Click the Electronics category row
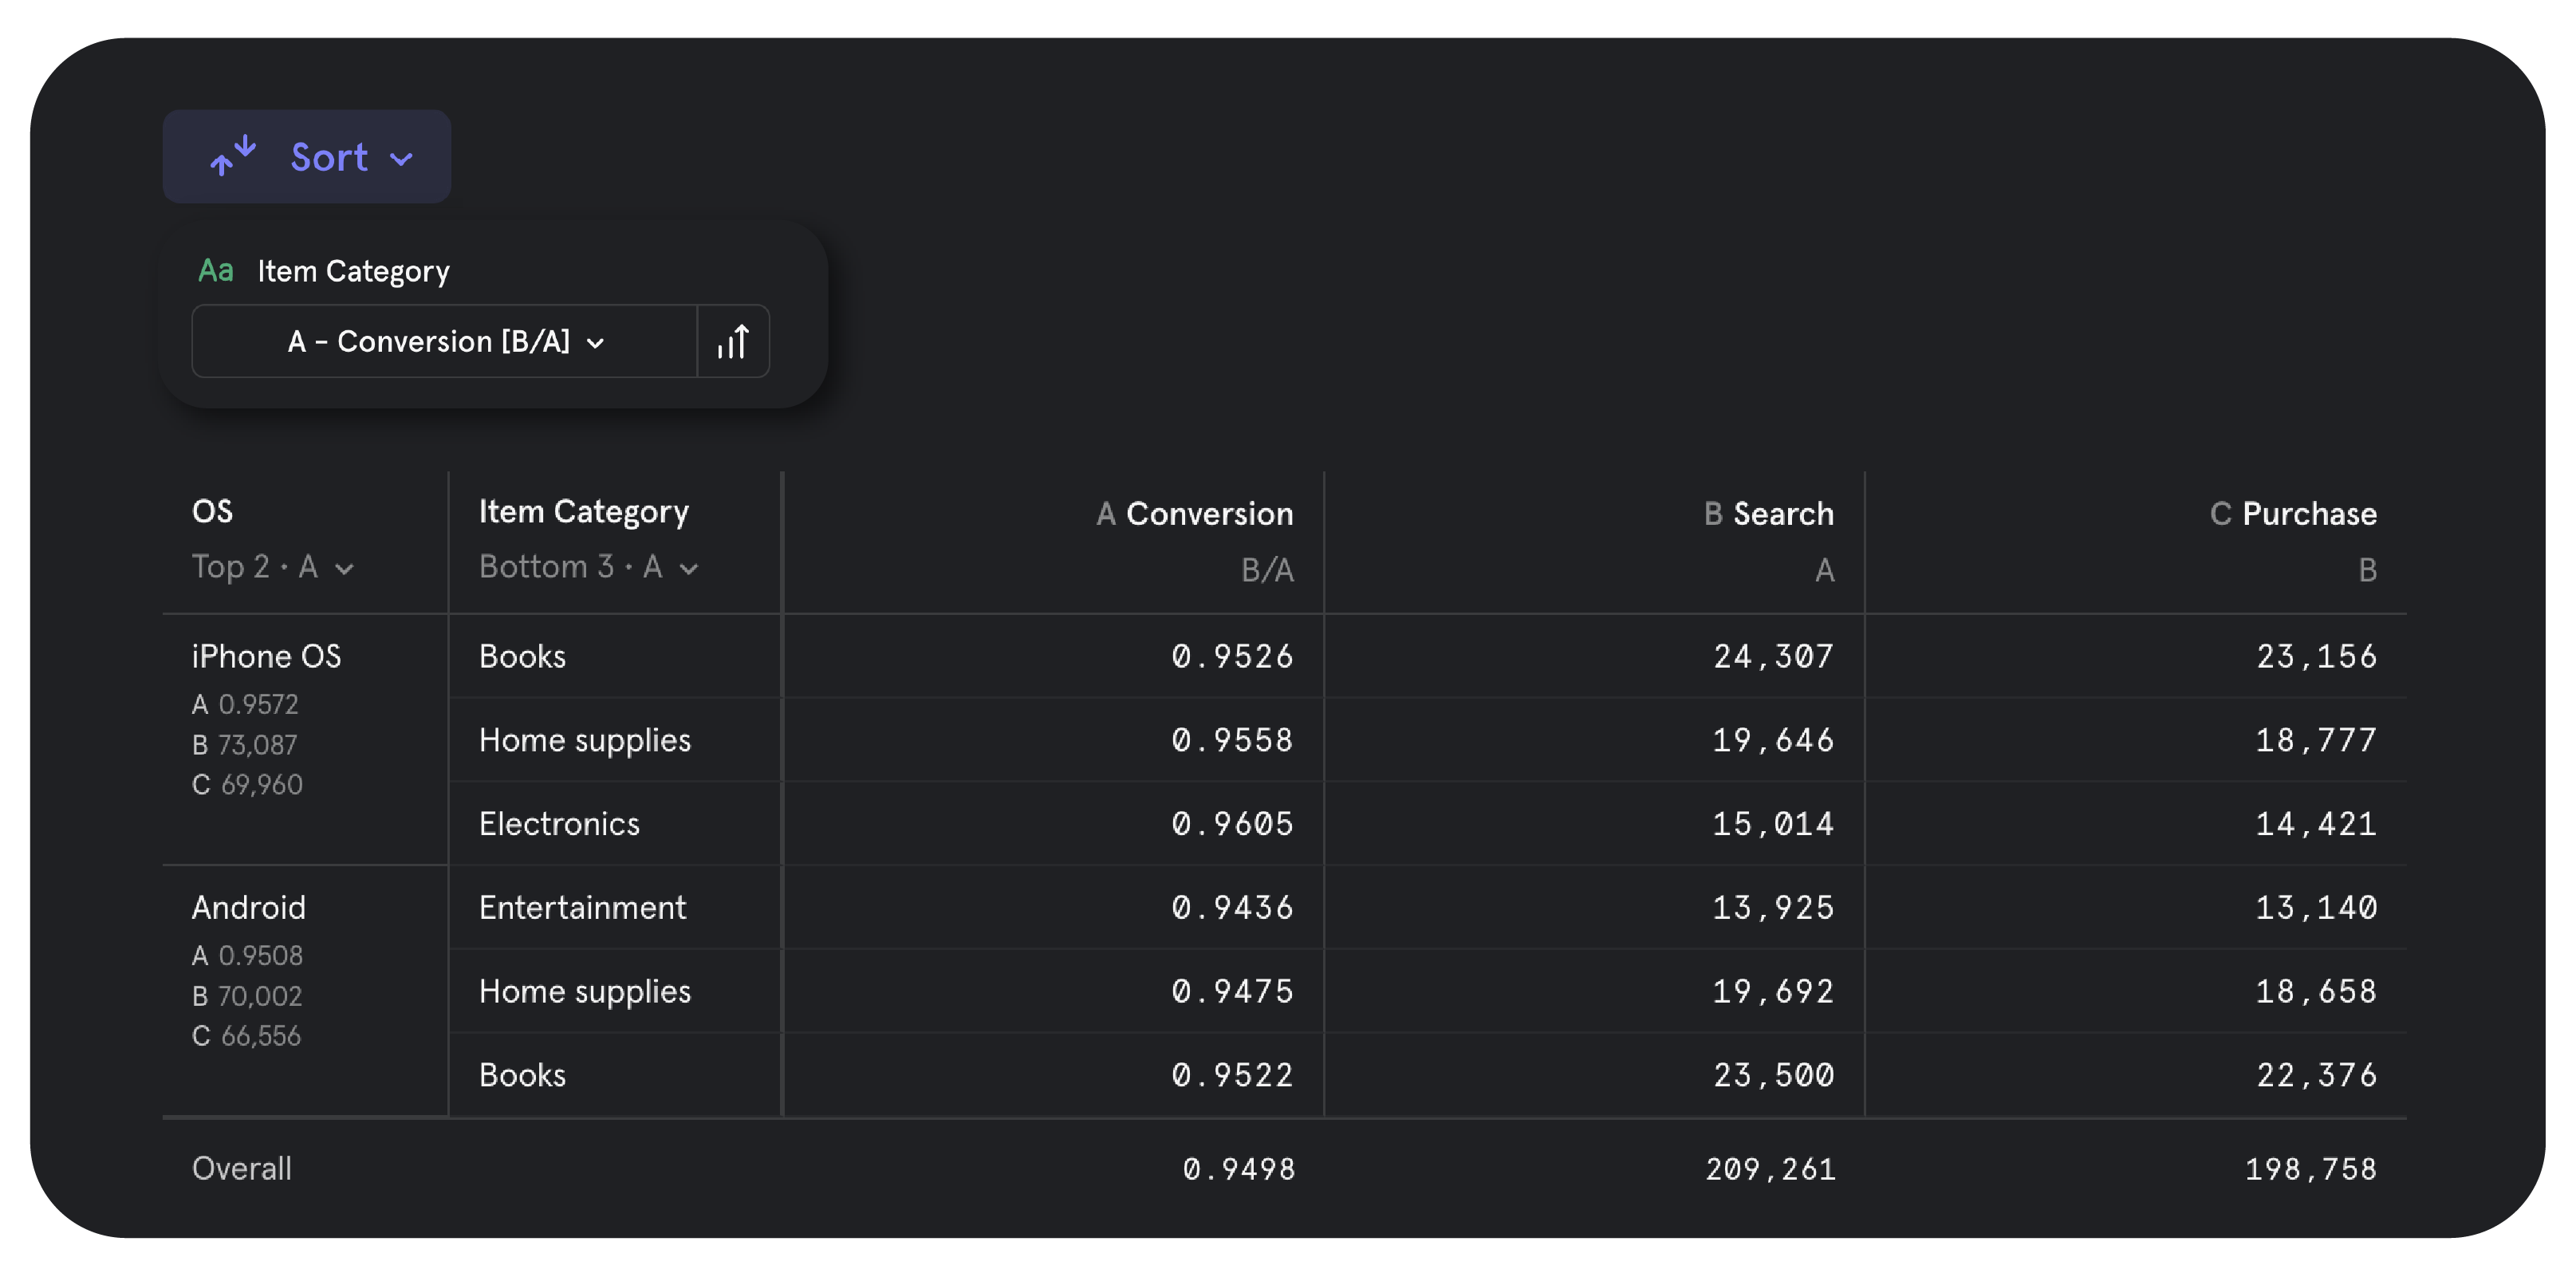The height and width of the screenshot is (1273, 2576). (x=559, y=823)
